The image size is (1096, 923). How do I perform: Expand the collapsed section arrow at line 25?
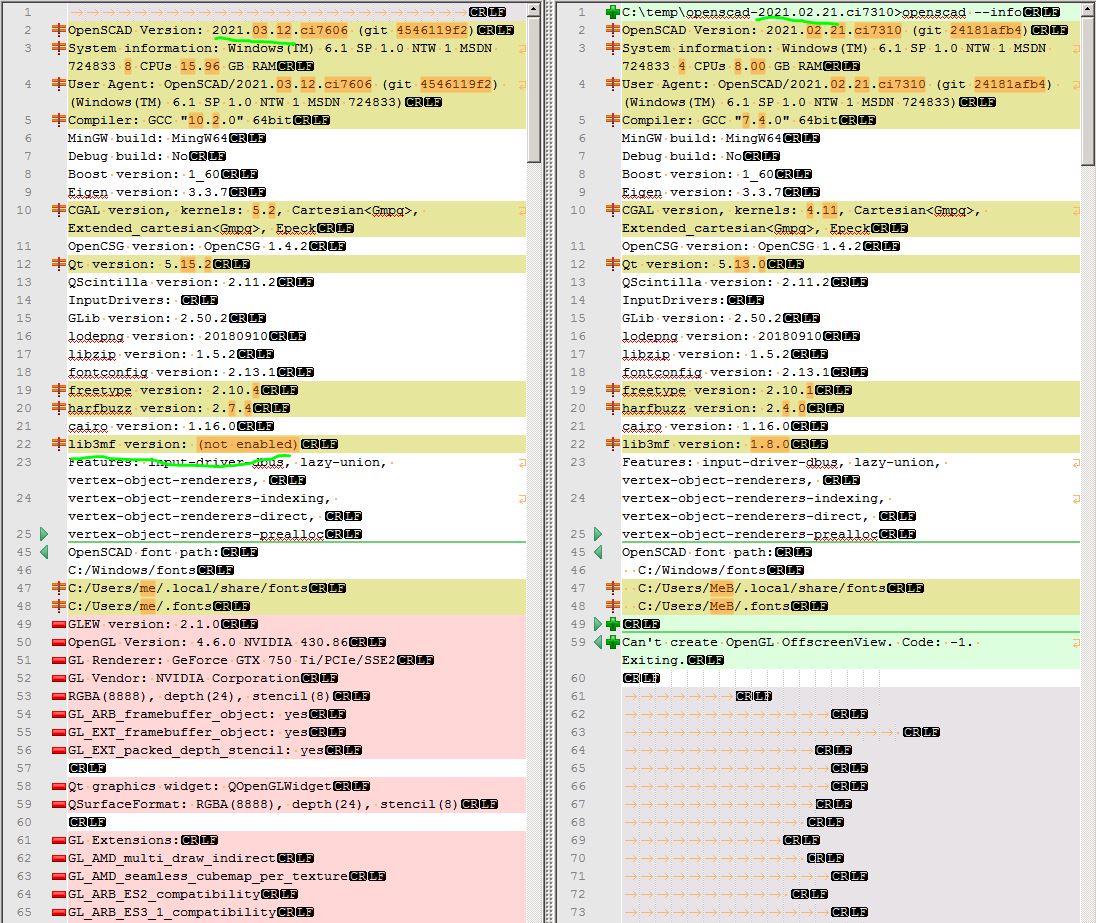click(x=44, y=534)
